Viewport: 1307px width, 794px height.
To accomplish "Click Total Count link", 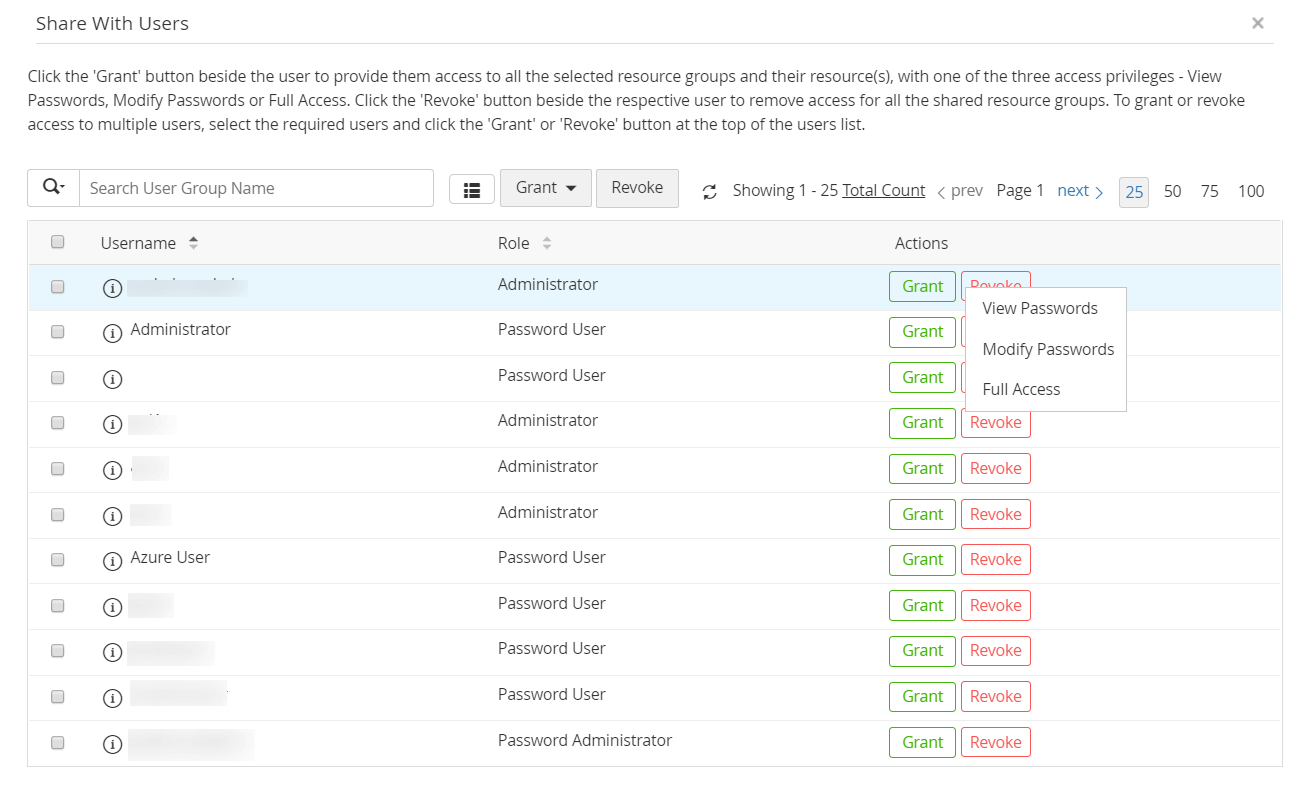I will [x=883, y=191].
